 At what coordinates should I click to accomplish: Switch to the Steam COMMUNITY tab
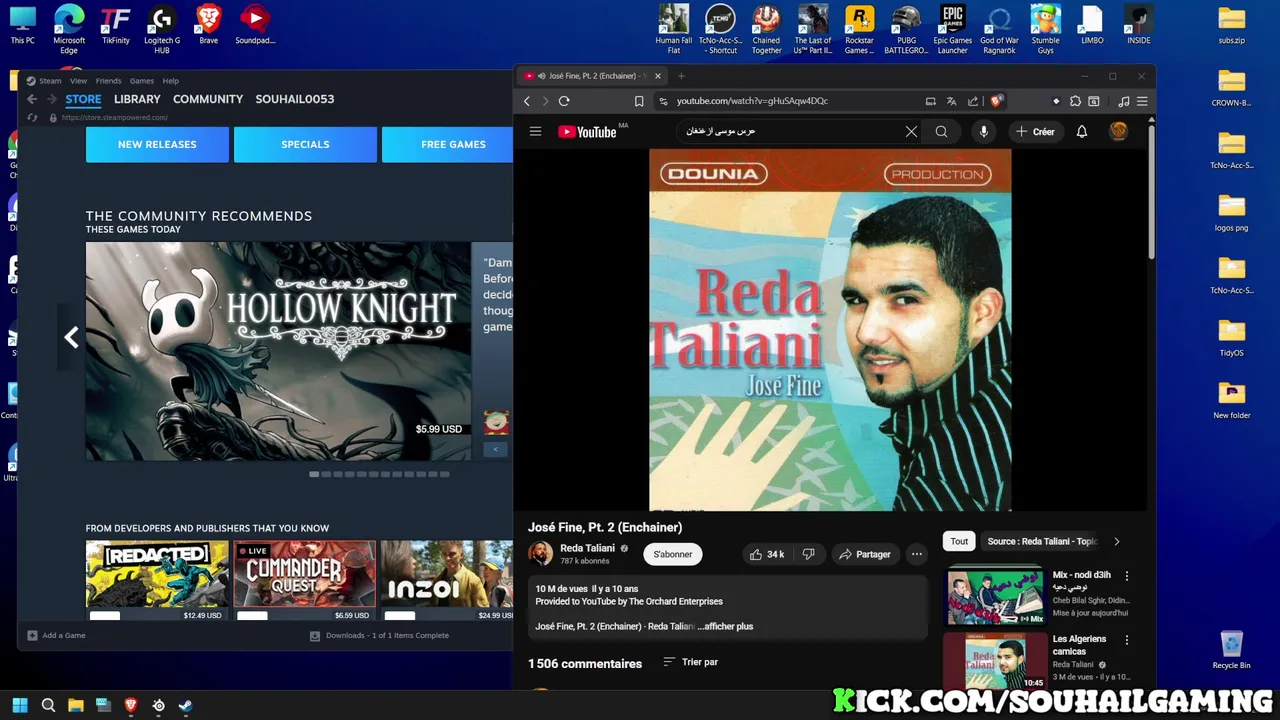click(208, 99)
